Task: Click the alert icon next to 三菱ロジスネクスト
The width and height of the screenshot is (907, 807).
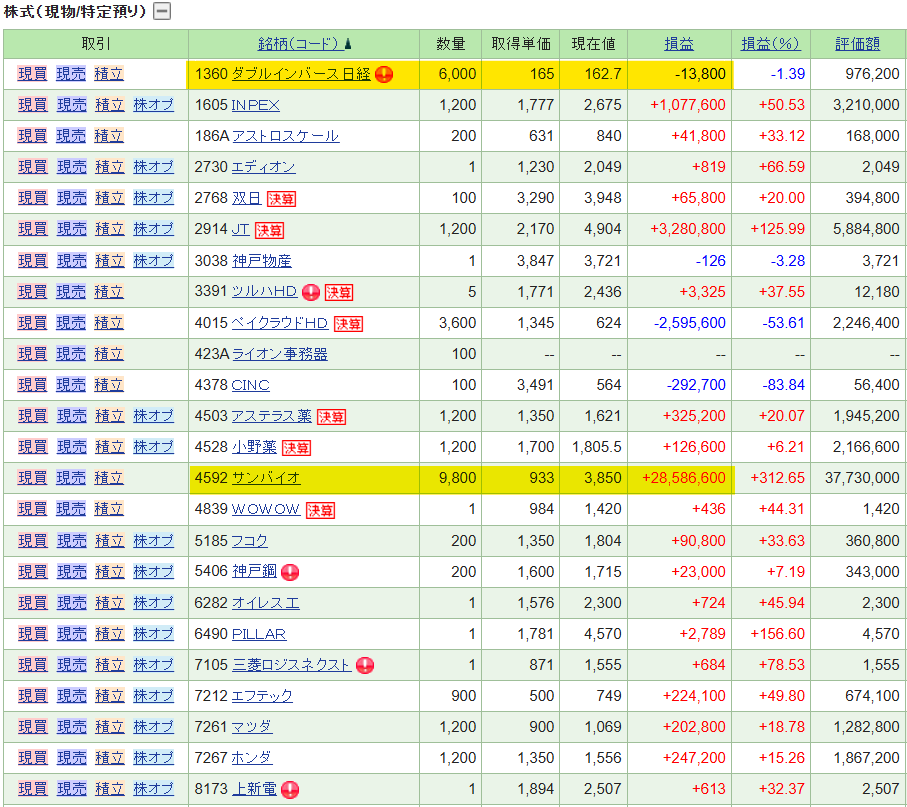Action: pyautogui.click(x=365, y=665)
